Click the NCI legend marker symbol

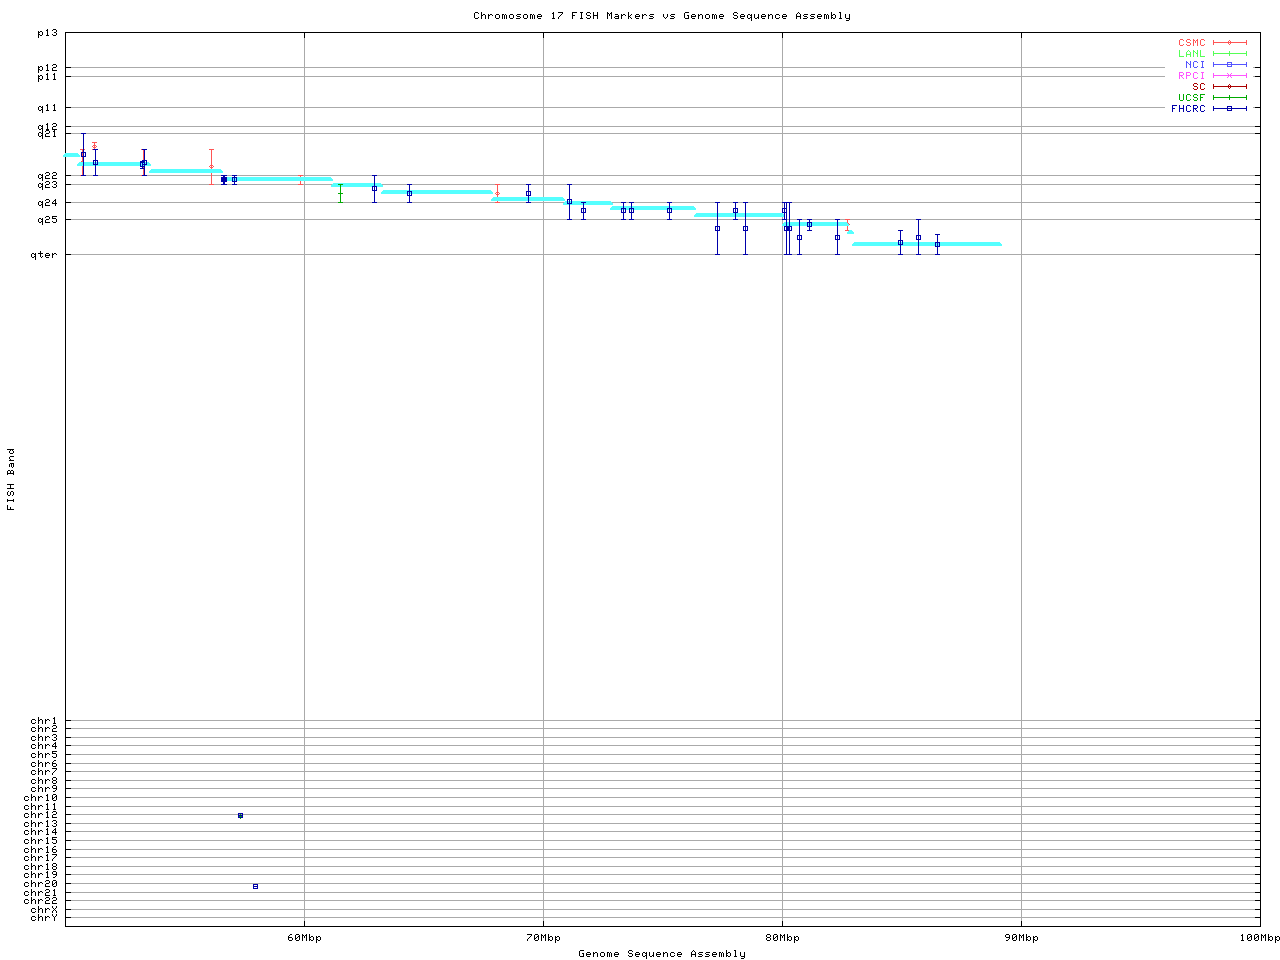(x=1229, y=64)
